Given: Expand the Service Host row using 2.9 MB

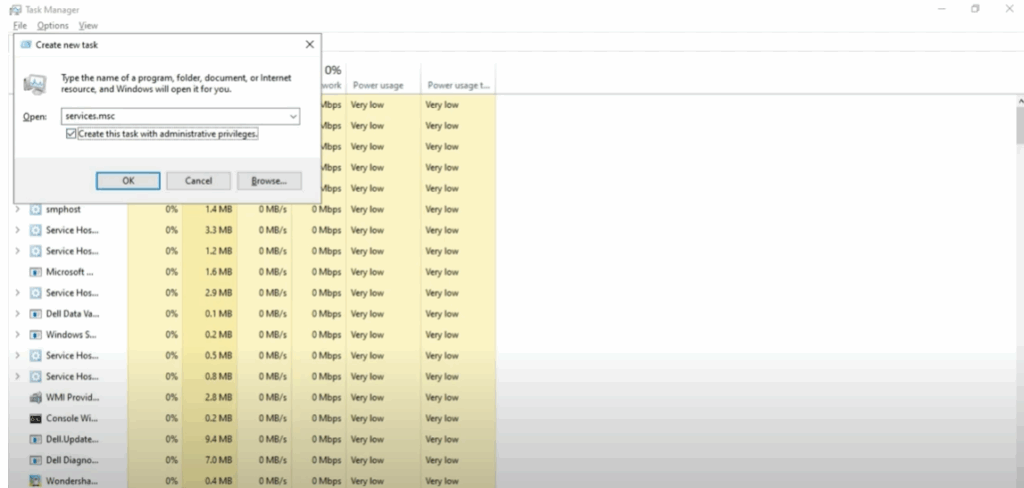Looking at the screenshot, I should [x=18, y=293].
